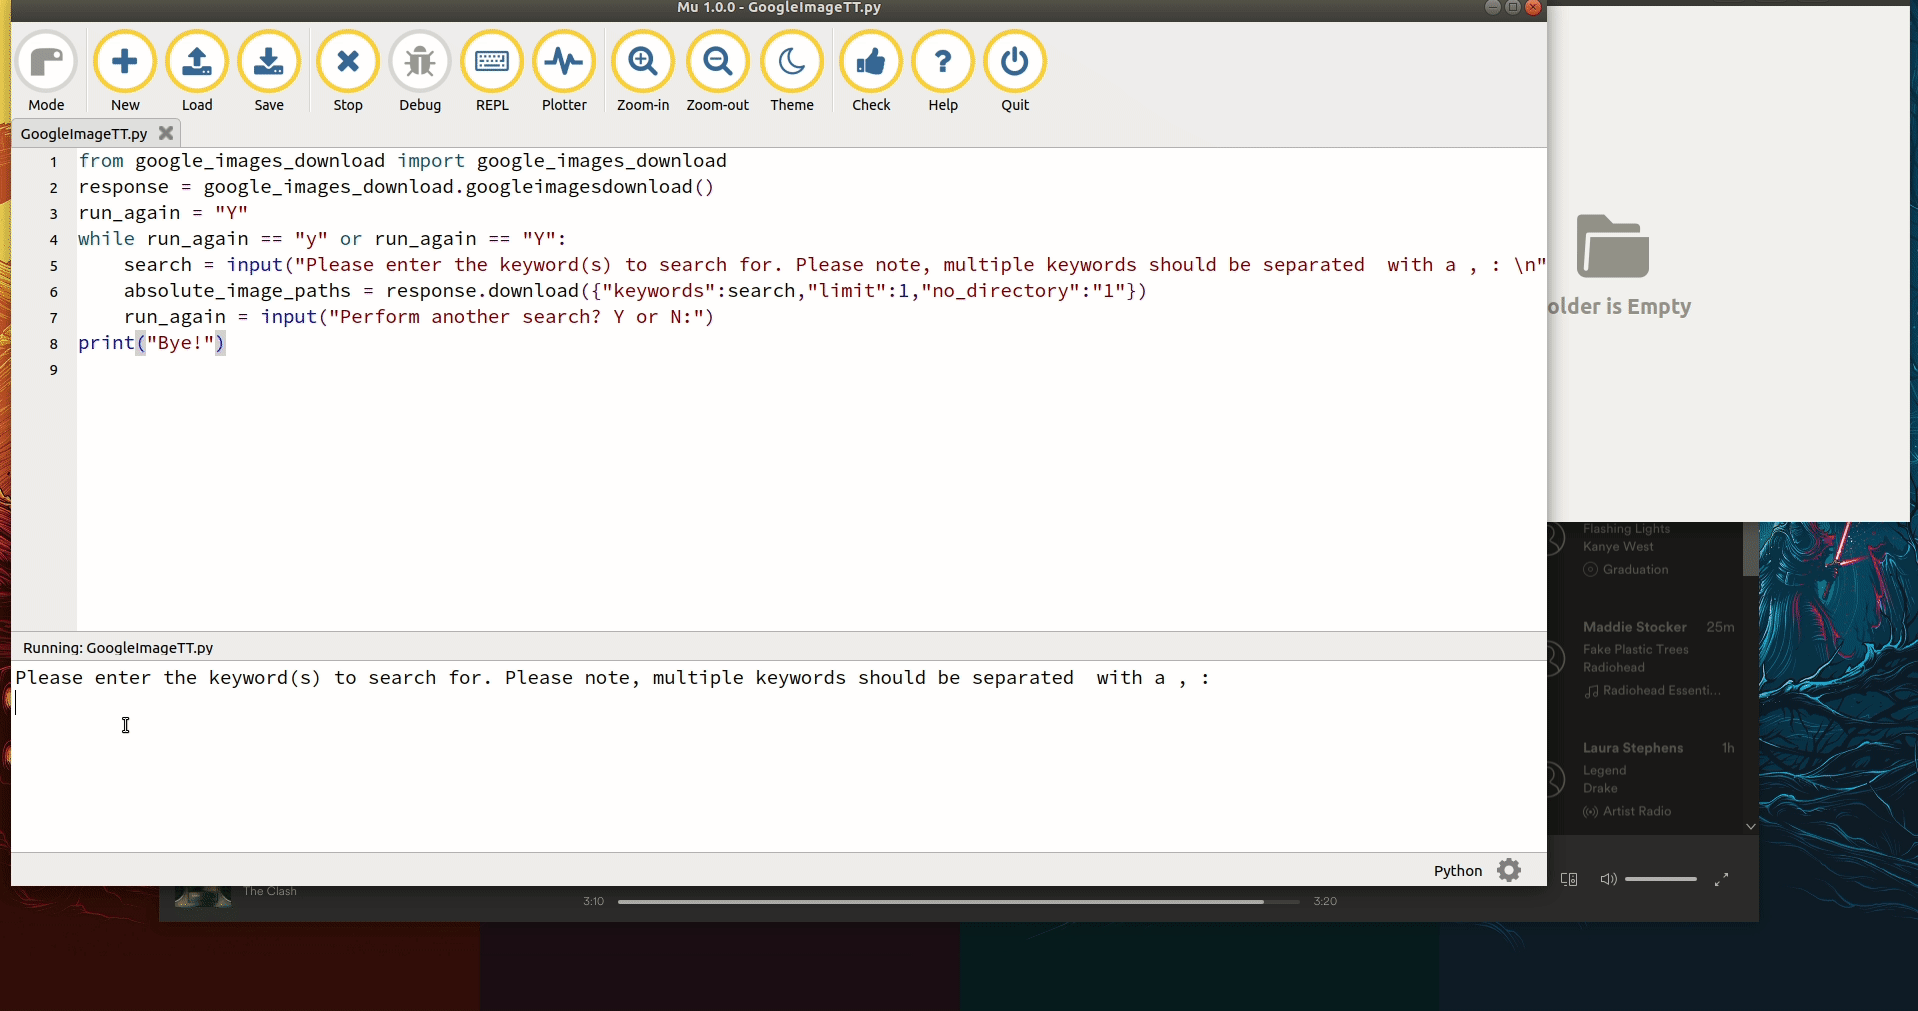Open Maddie Stocker's activity in music player
This screenshot has height=1011, width=1918.
(x=1634, y=627)
